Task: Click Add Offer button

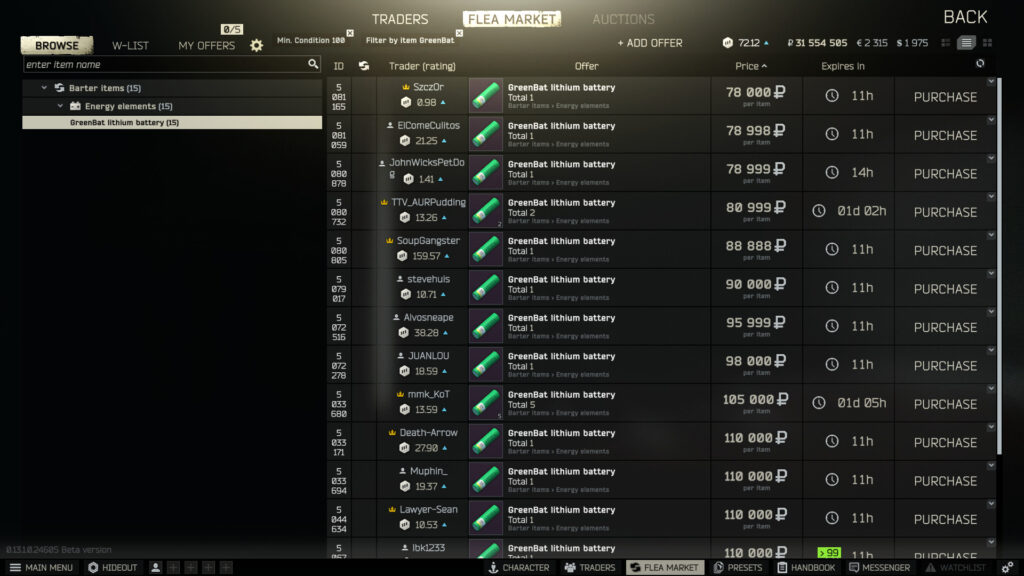Action: pyautogui.click(x=650, y=43)
